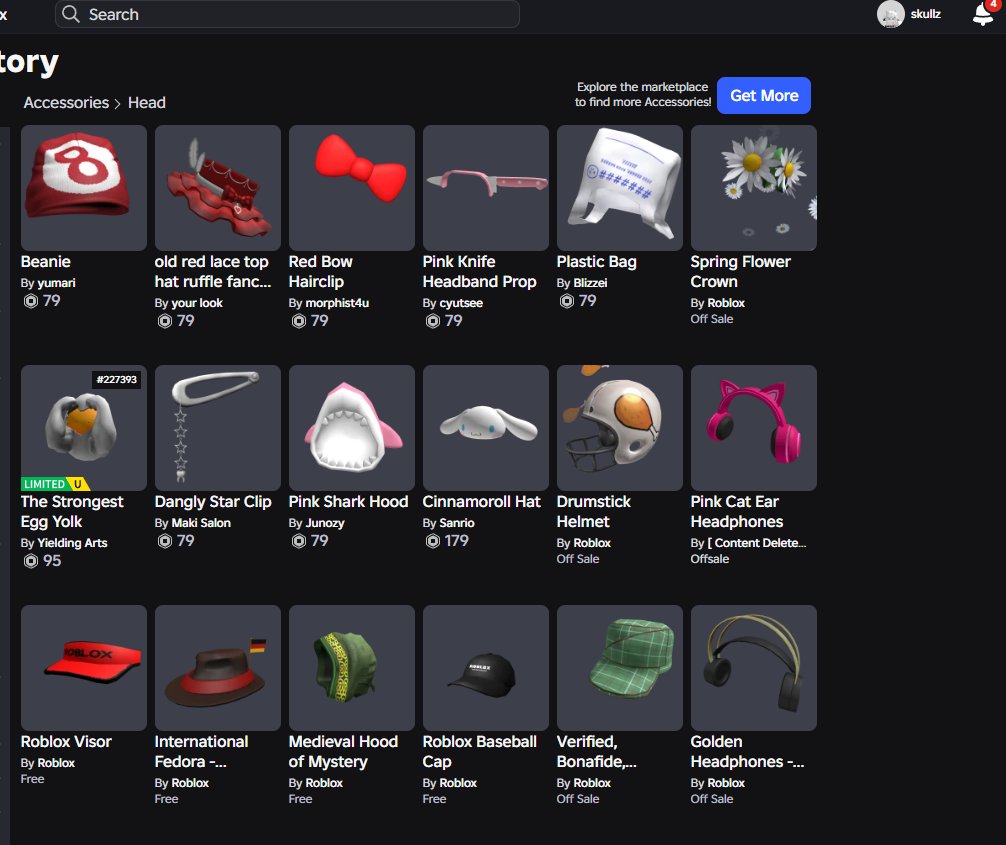Open the Plastic Bag item image
1006x845 pixels.
(x=620, y=188)
